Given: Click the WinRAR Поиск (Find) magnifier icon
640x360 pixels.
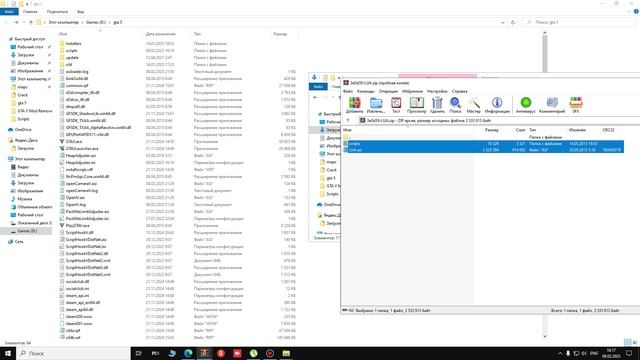Looking at the screenshot, I should pos(455,105).
